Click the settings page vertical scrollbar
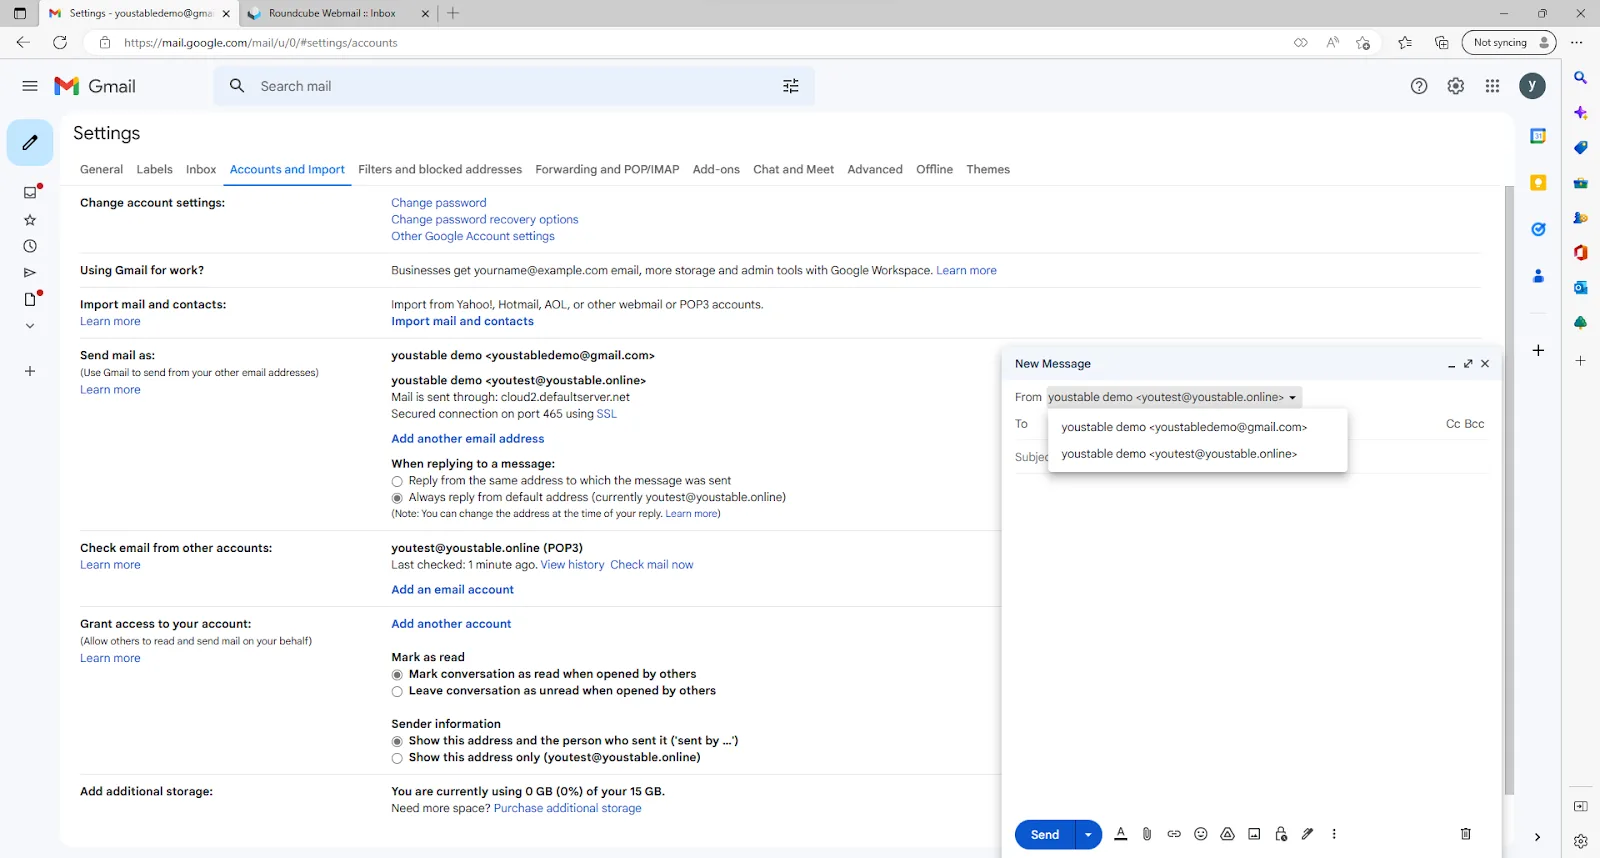This screenshot has width=1600, height=858. pos(1509,490)
